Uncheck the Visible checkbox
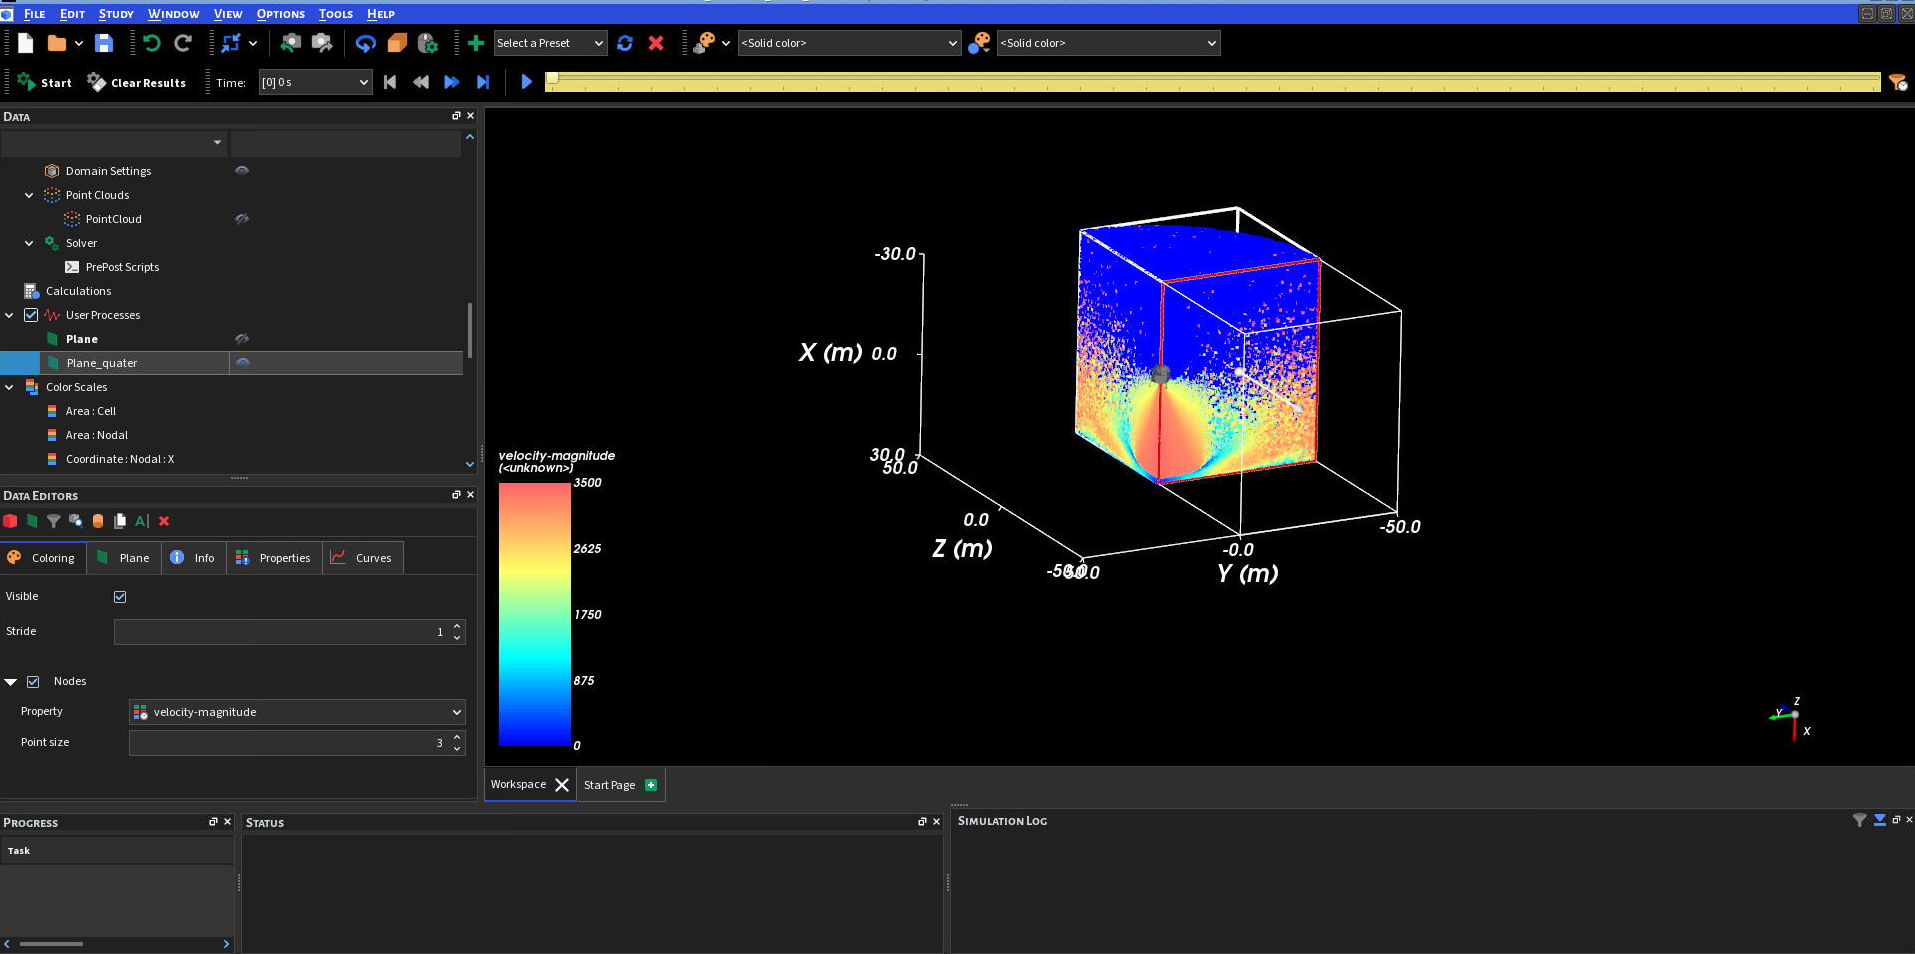 pos(120,597)
